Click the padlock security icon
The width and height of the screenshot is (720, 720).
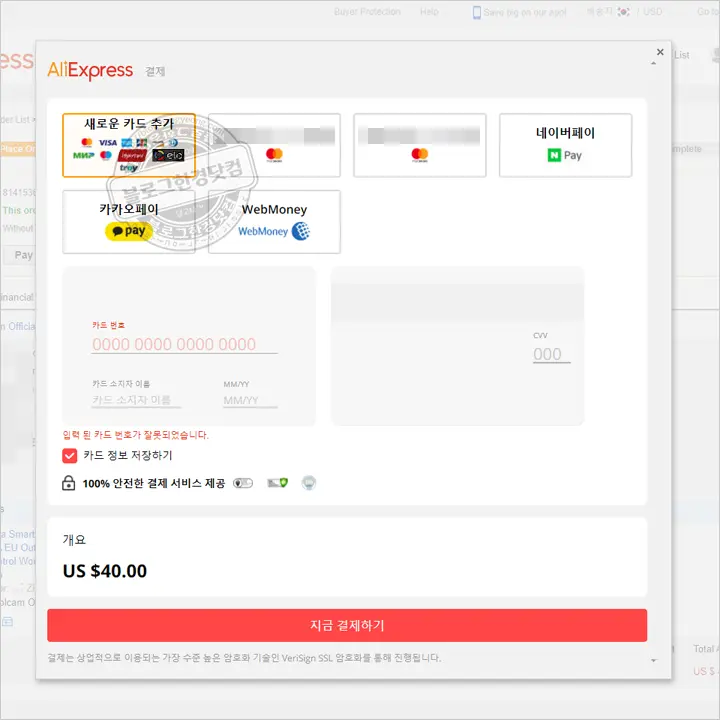pyautogui.click(x=68, y=483)
